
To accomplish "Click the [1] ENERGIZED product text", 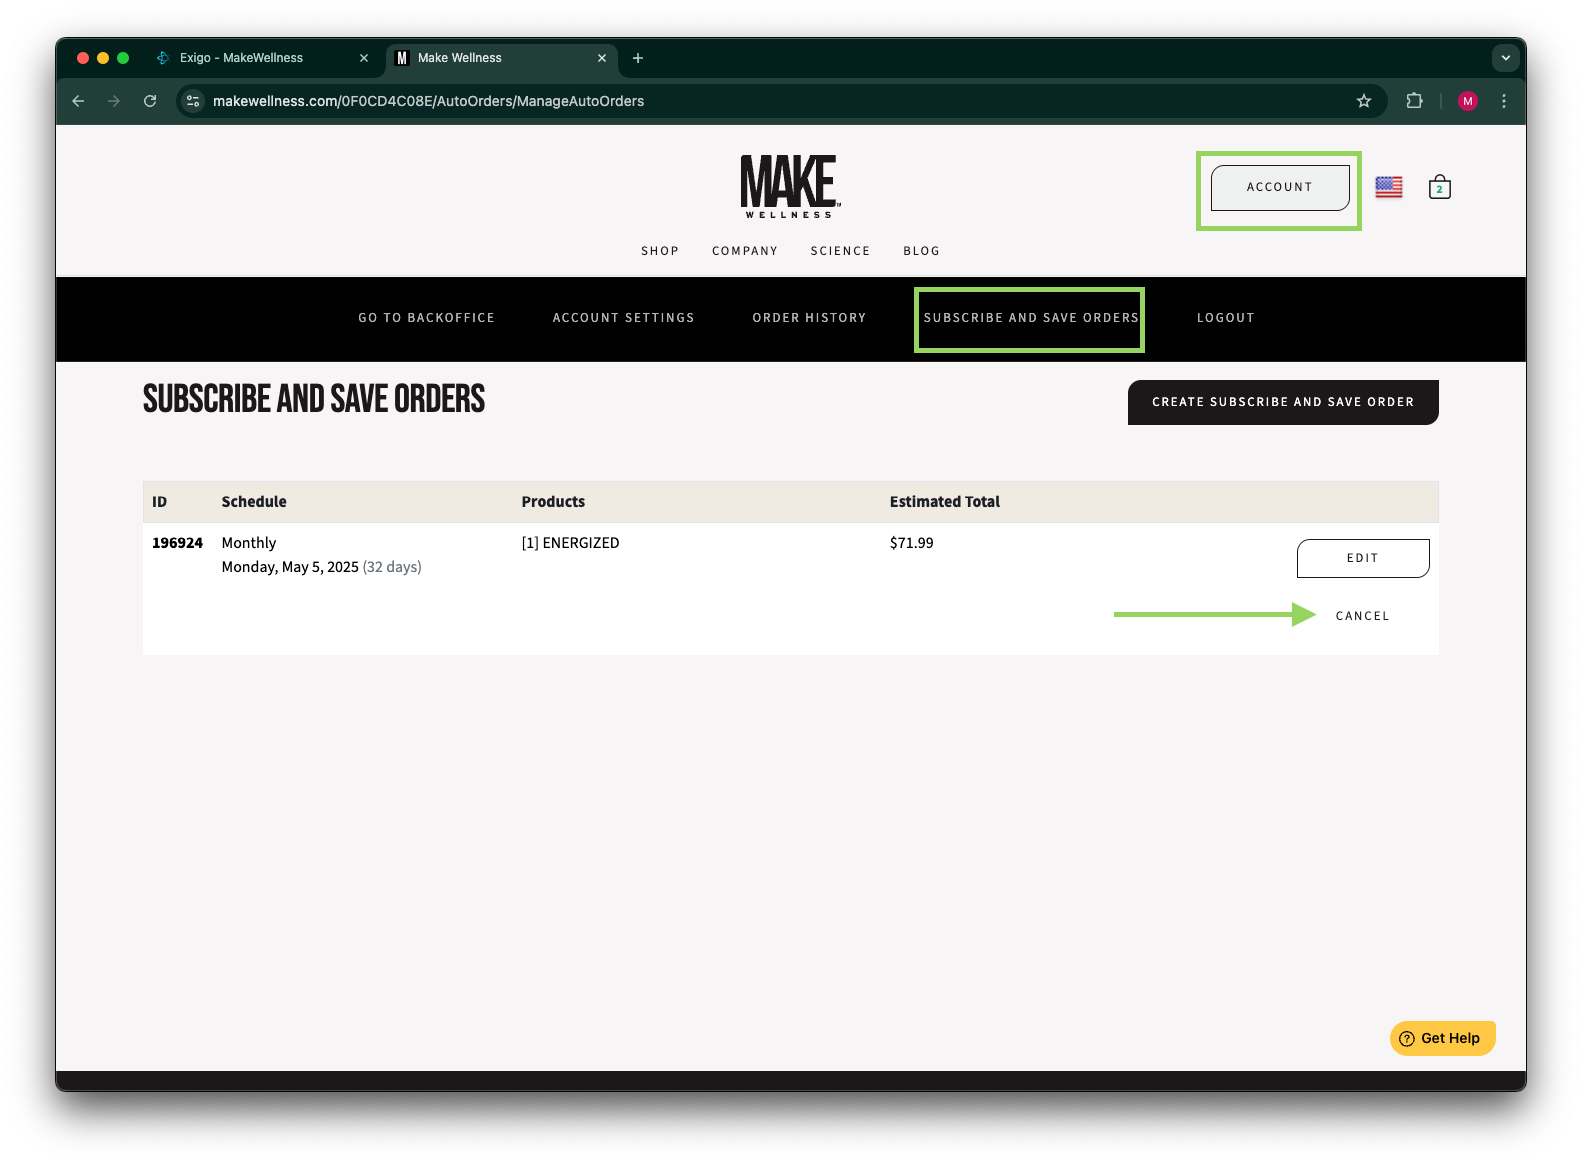I will point(570,543).
